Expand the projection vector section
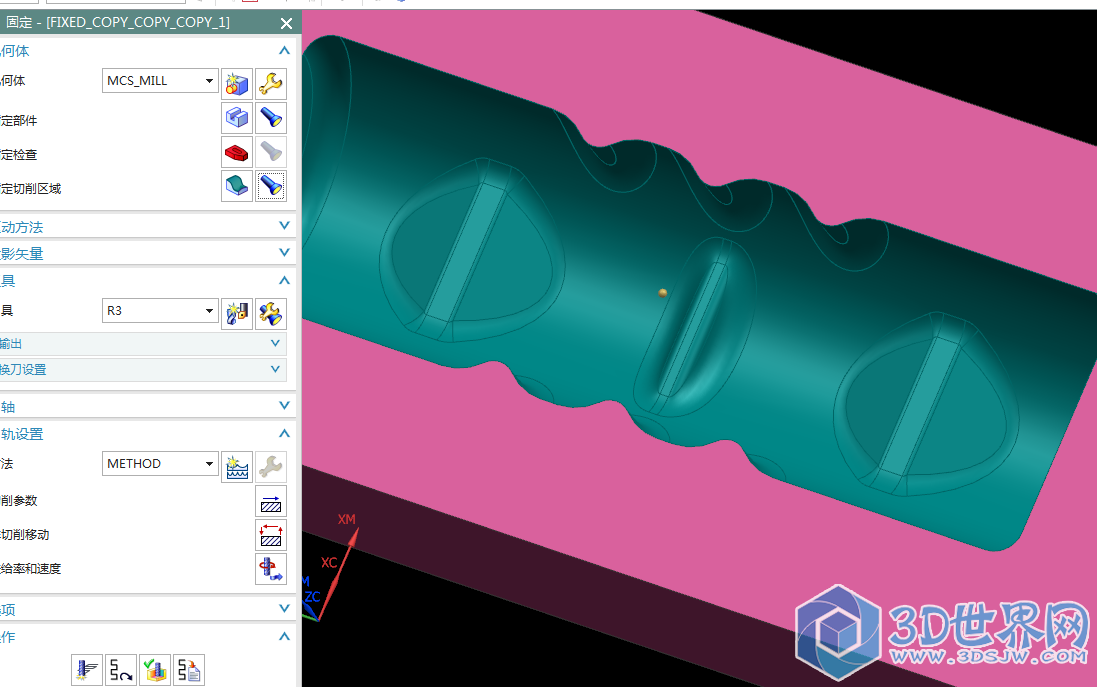 tap(284, 252)
